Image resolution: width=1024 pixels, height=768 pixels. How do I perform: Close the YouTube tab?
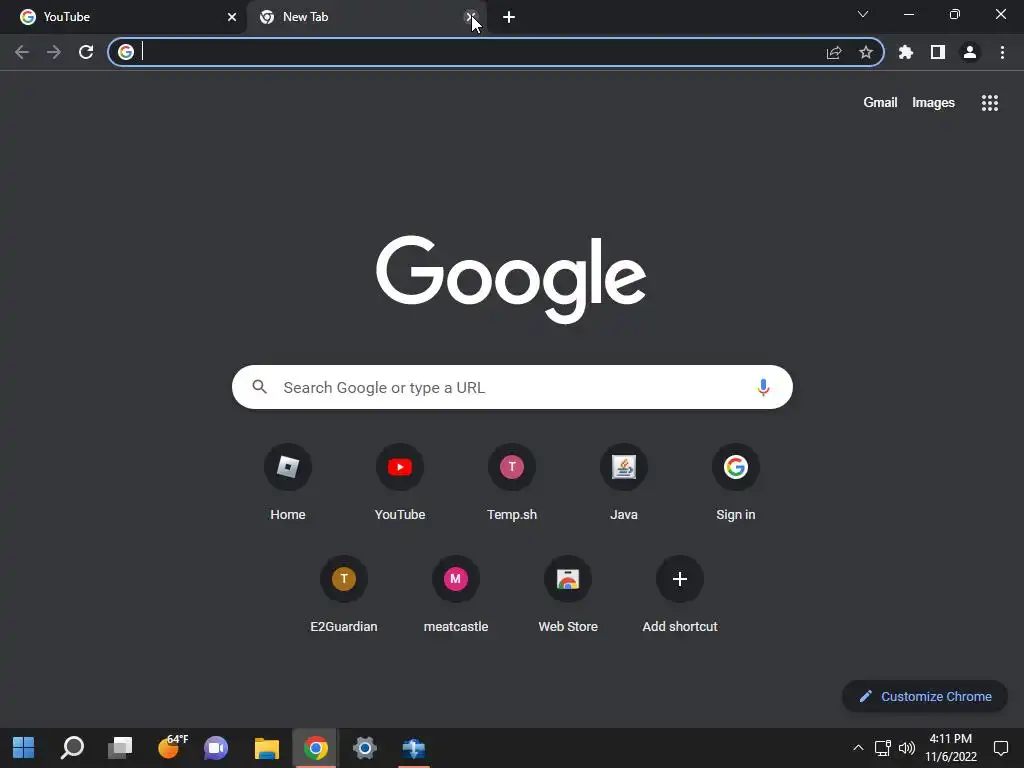point(232,17)
